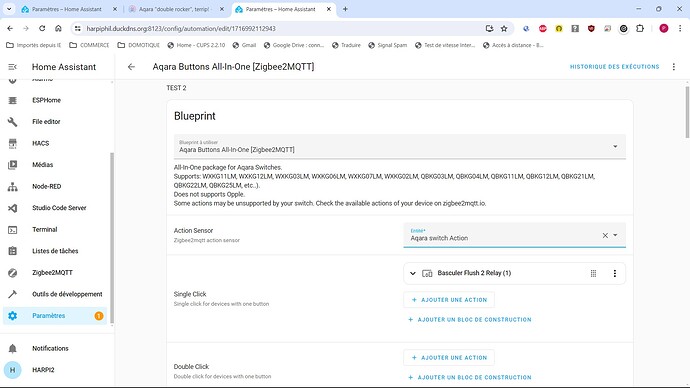Click Historique des exécutions link

pos(614,67)
